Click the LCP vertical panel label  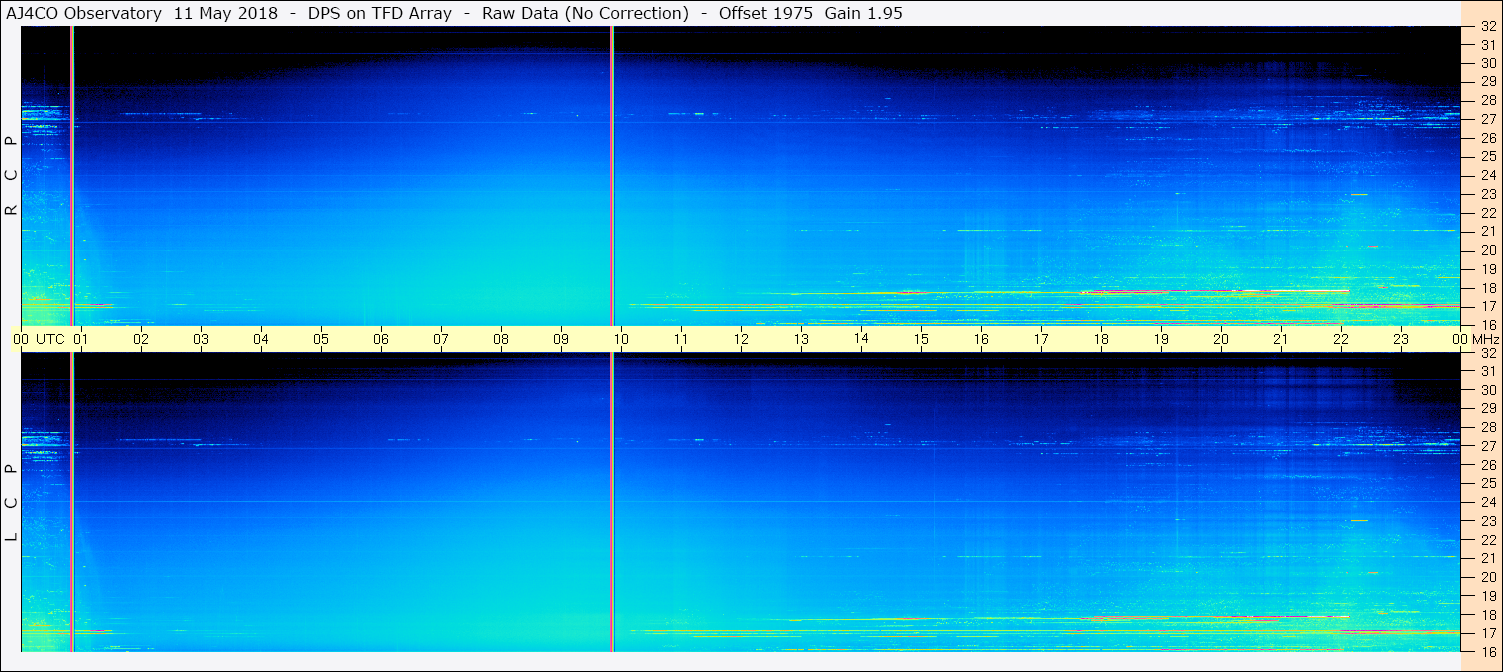click(11, 503)
